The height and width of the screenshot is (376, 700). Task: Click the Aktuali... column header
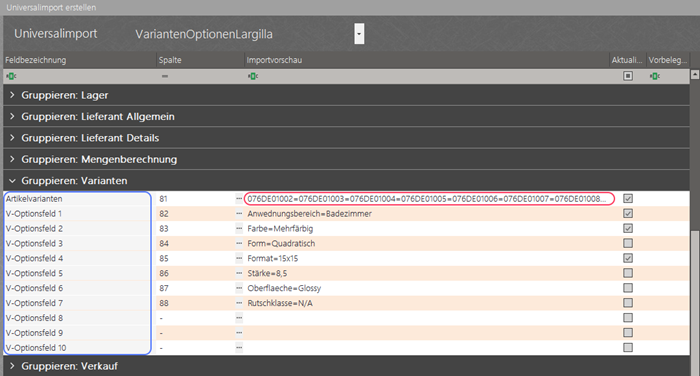tap(628, 60)
